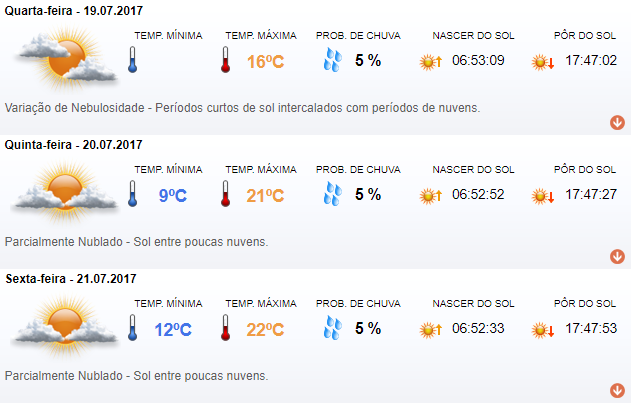Click the sunrise icon next to 06:53:09
Image resolution: width=631 pixels, height=407 pixels.
[431, 62]
